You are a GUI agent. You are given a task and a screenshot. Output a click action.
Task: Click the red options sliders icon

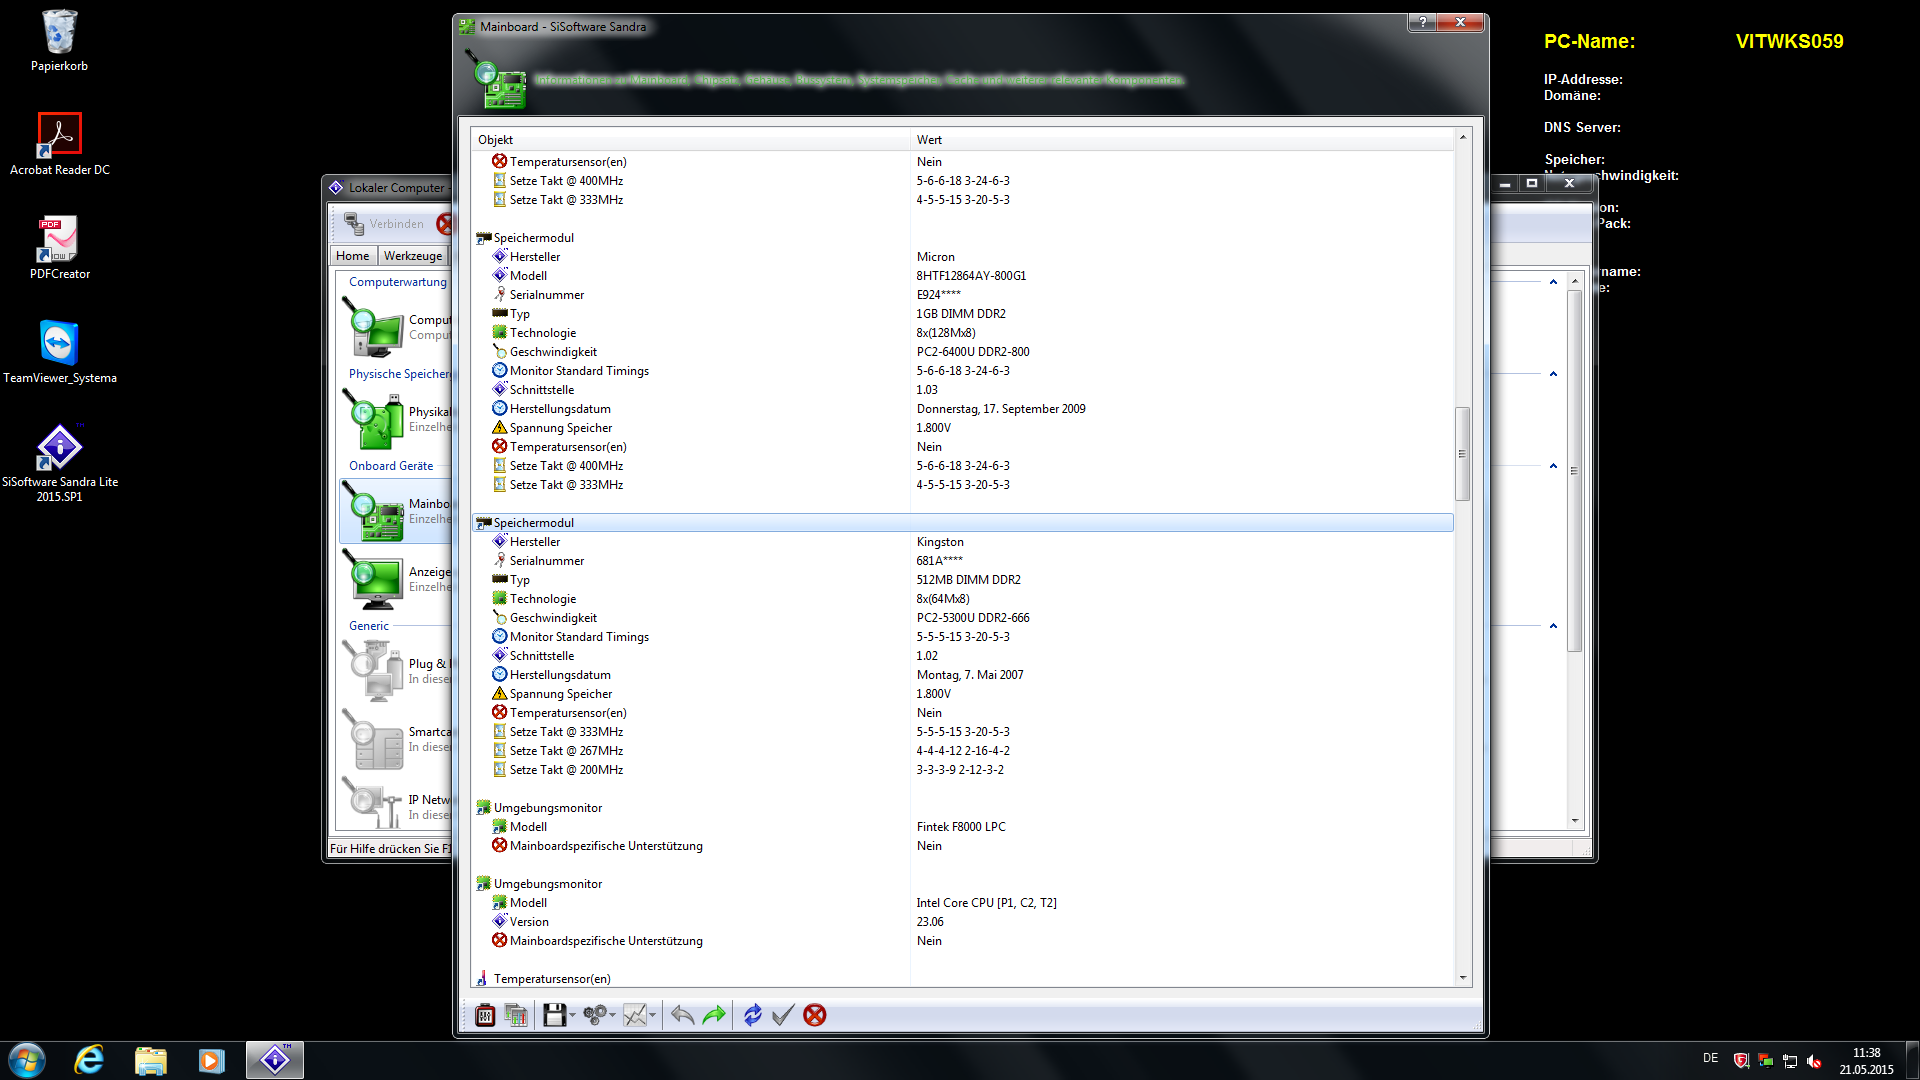click(x=485, y=1015)
